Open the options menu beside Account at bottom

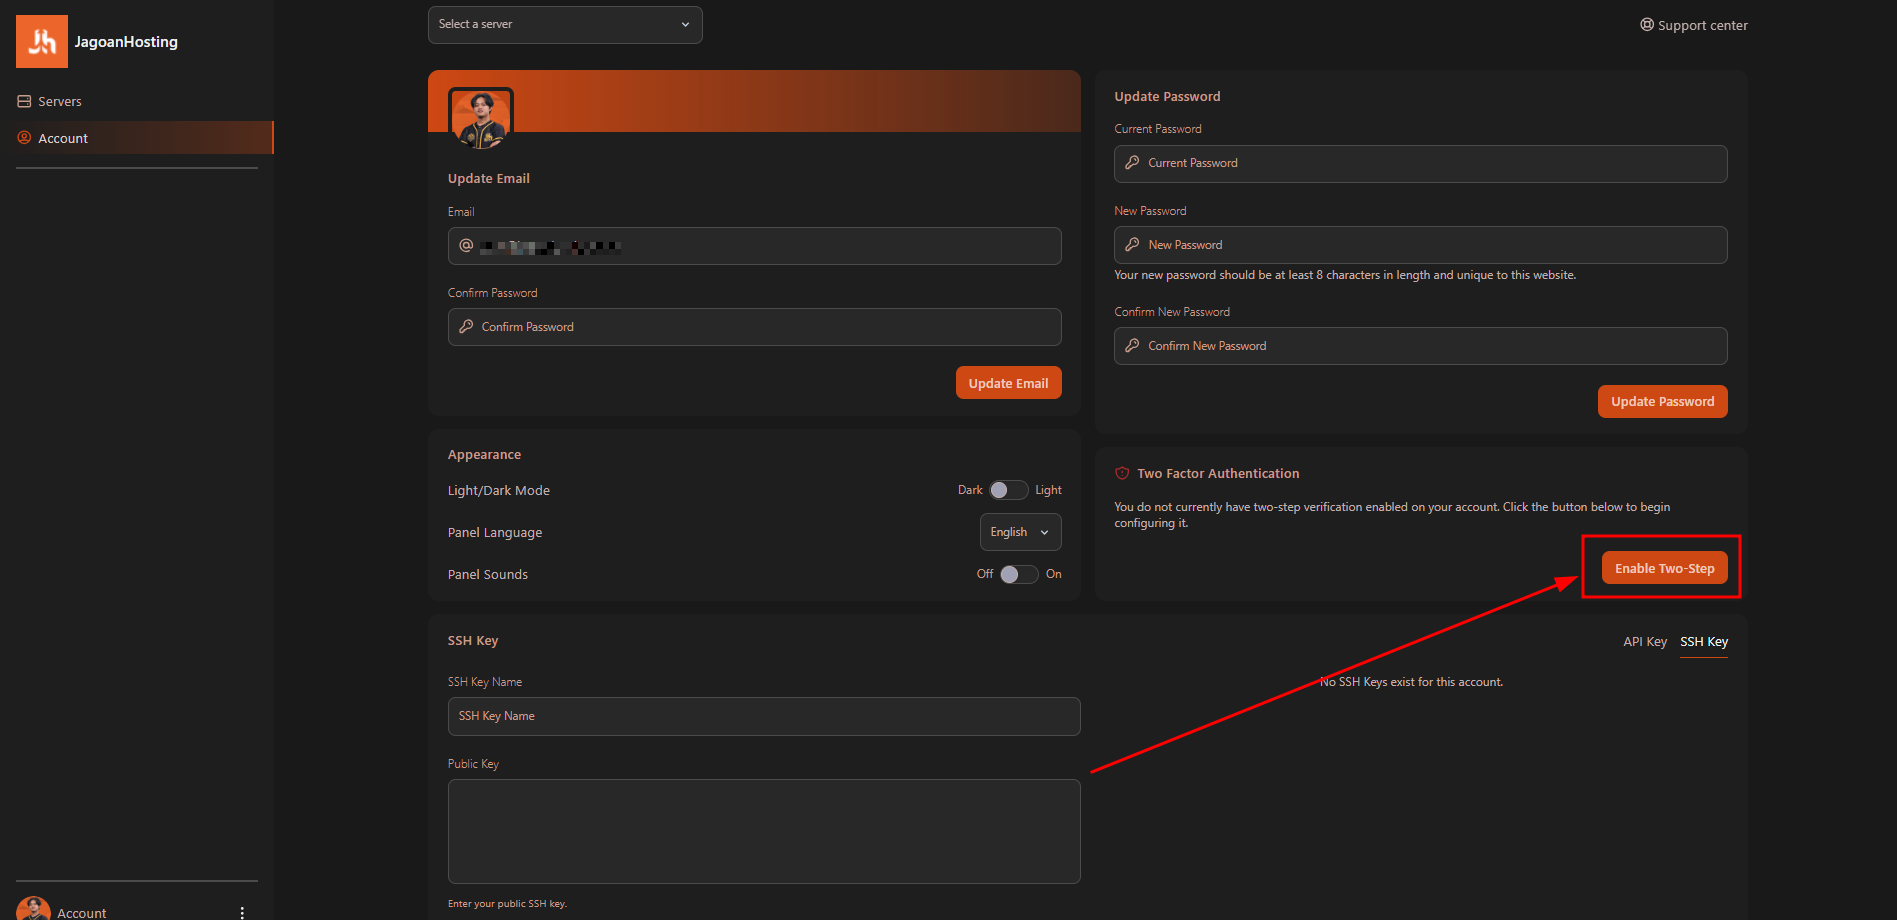[241, 912]
